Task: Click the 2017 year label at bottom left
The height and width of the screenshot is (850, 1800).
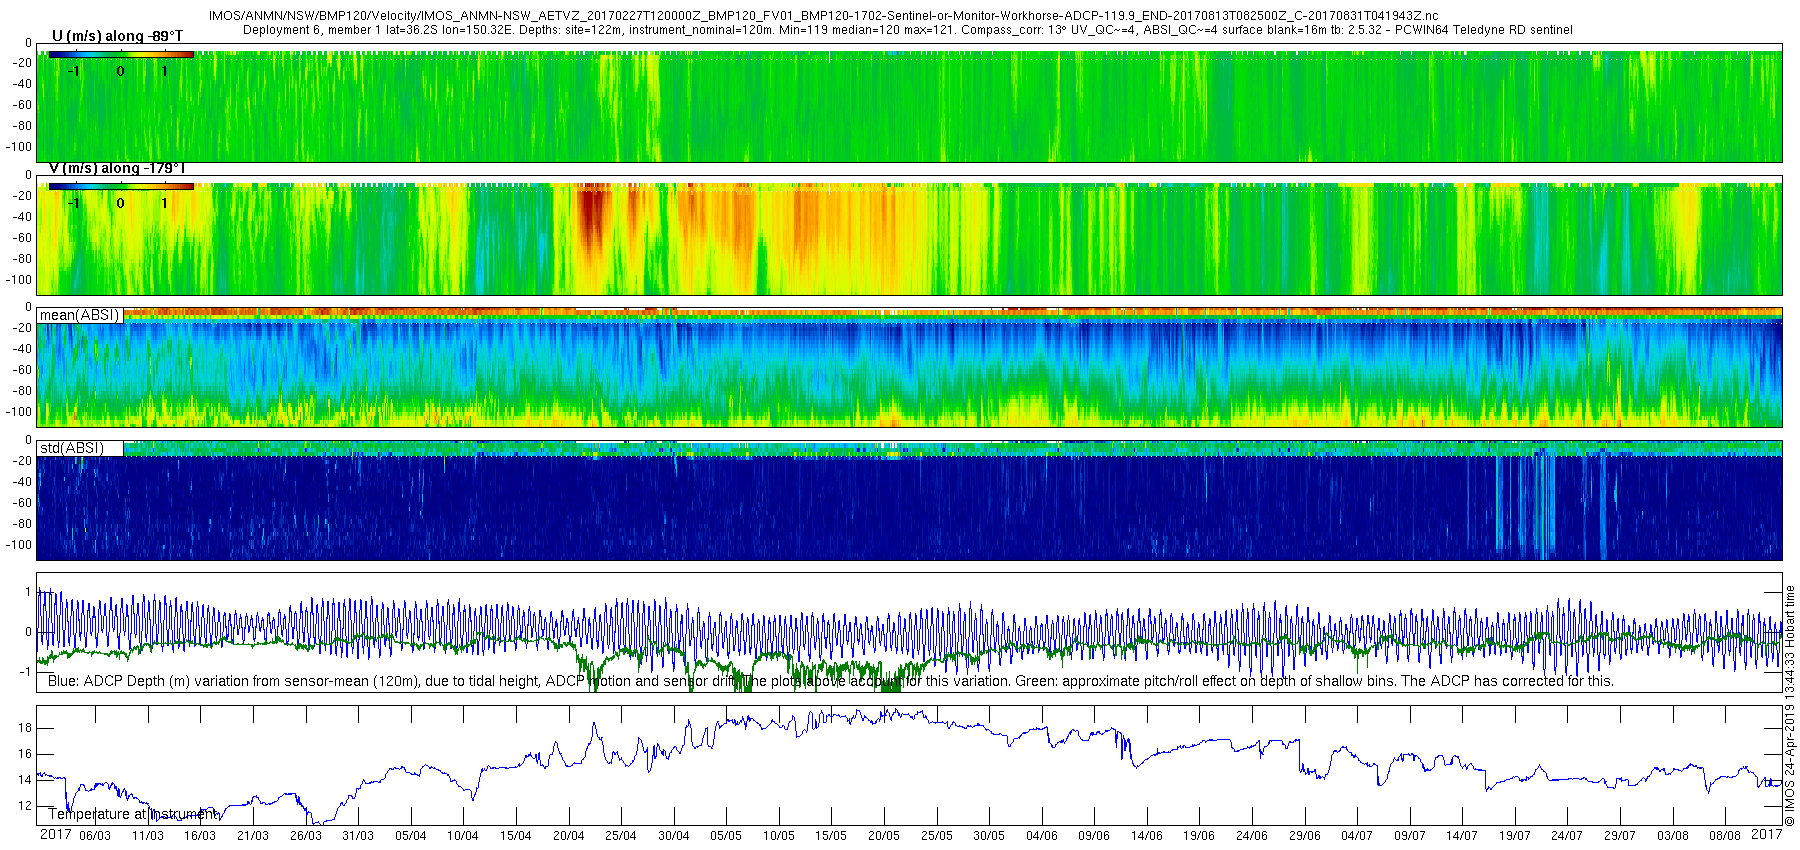Action: point(55,834)
